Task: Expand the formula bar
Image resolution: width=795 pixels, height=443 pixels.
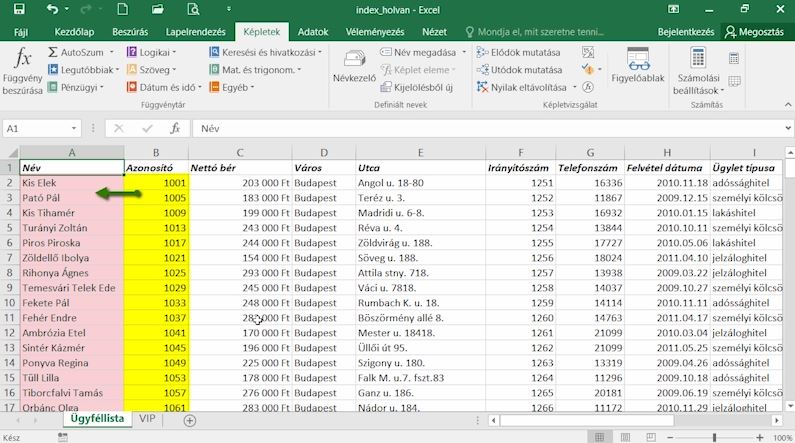Action: [788, 128]
